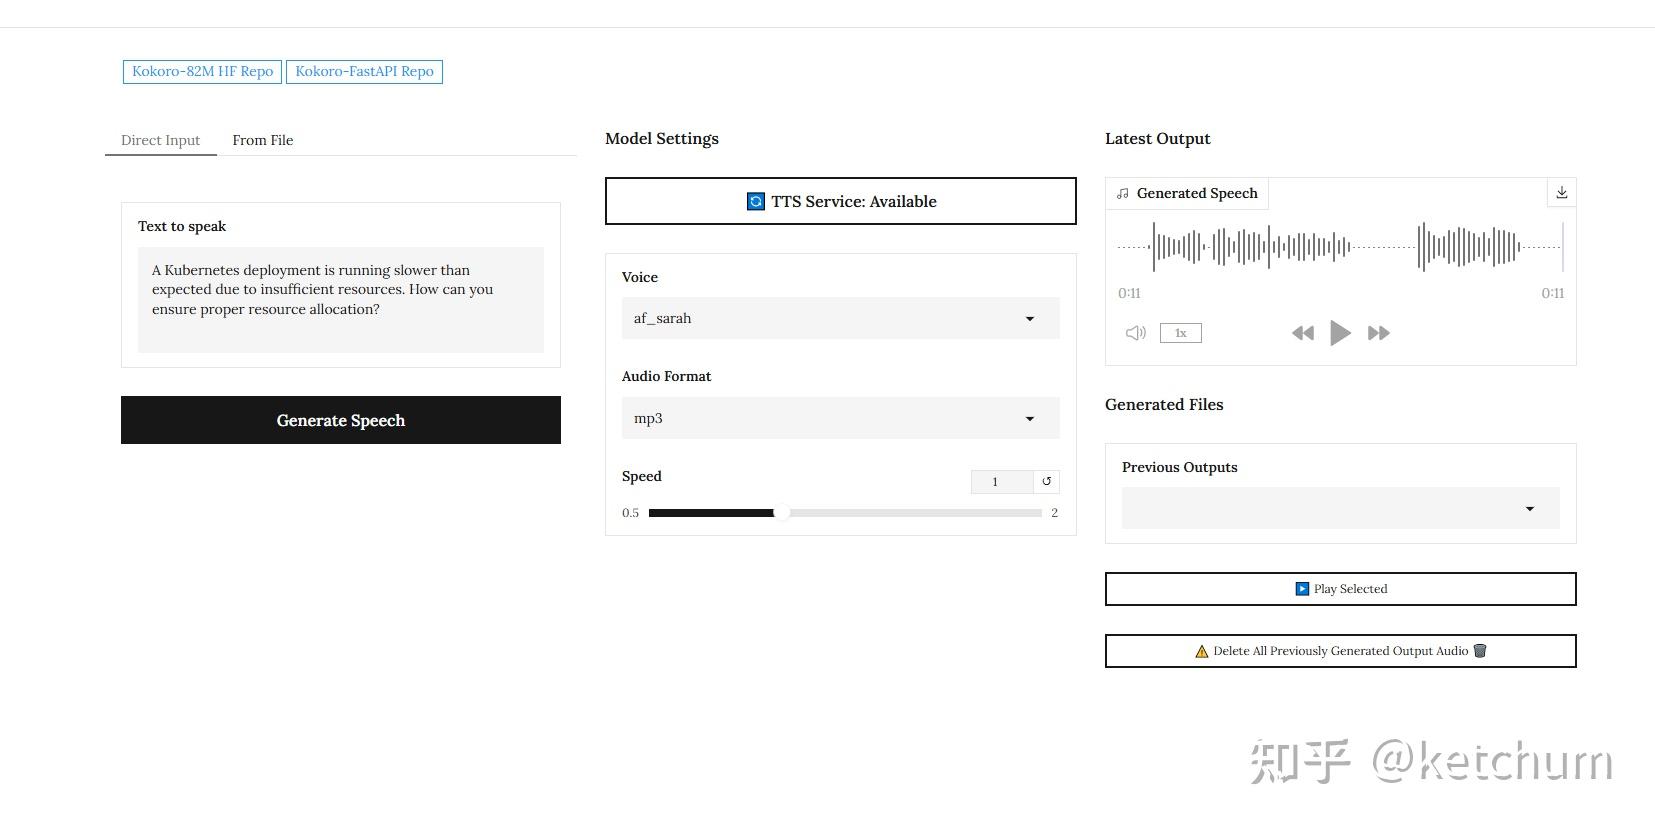Viewport: 1655px width, 828px height.
Task: Play the generated speech audio
Action: point(1340,333)
